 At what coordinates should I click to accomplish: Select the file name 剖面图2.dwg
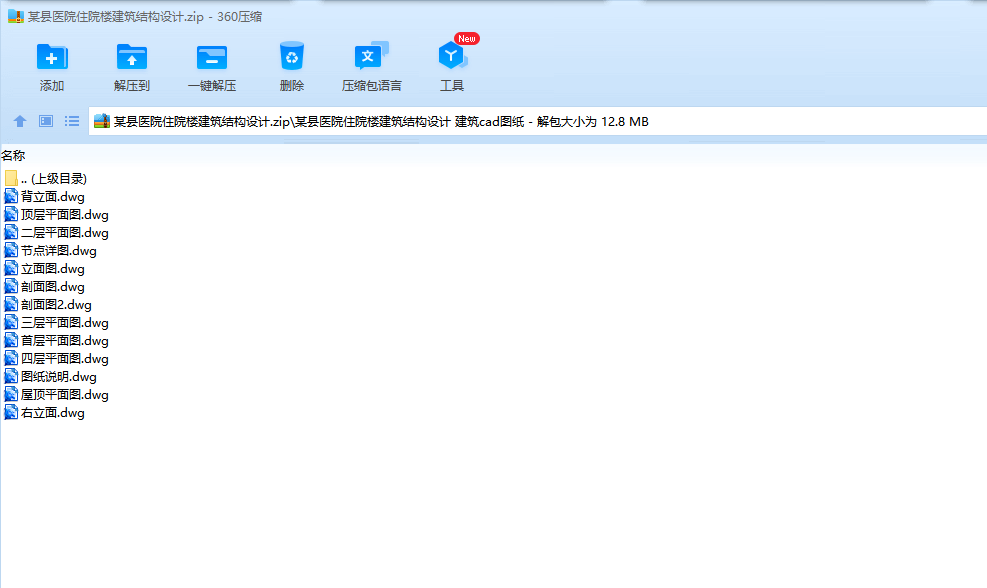(57, 305)
